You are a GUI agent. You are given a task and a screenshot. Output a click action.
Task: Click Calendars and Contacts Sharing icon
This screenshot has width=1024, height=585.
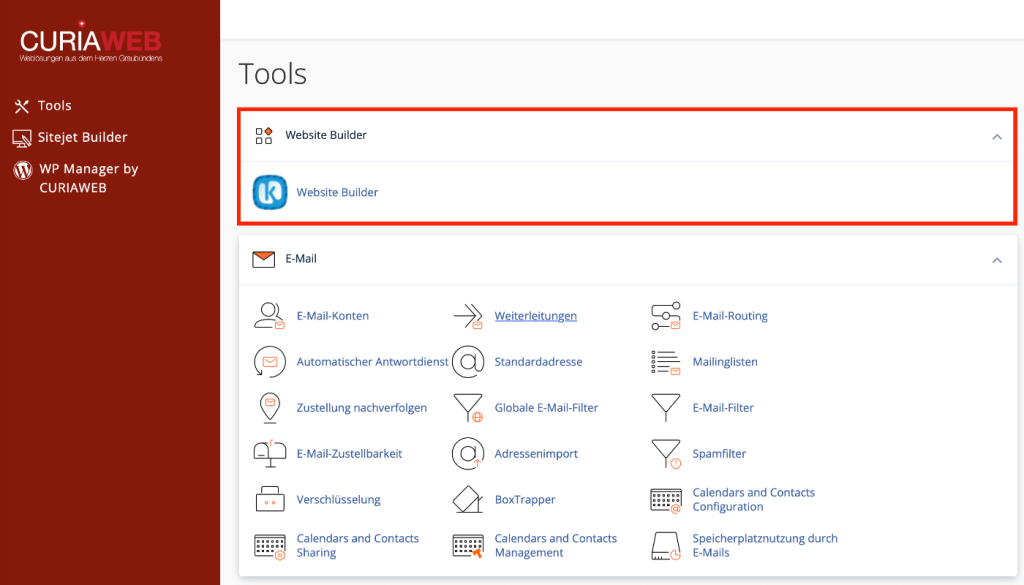[270, 546]
